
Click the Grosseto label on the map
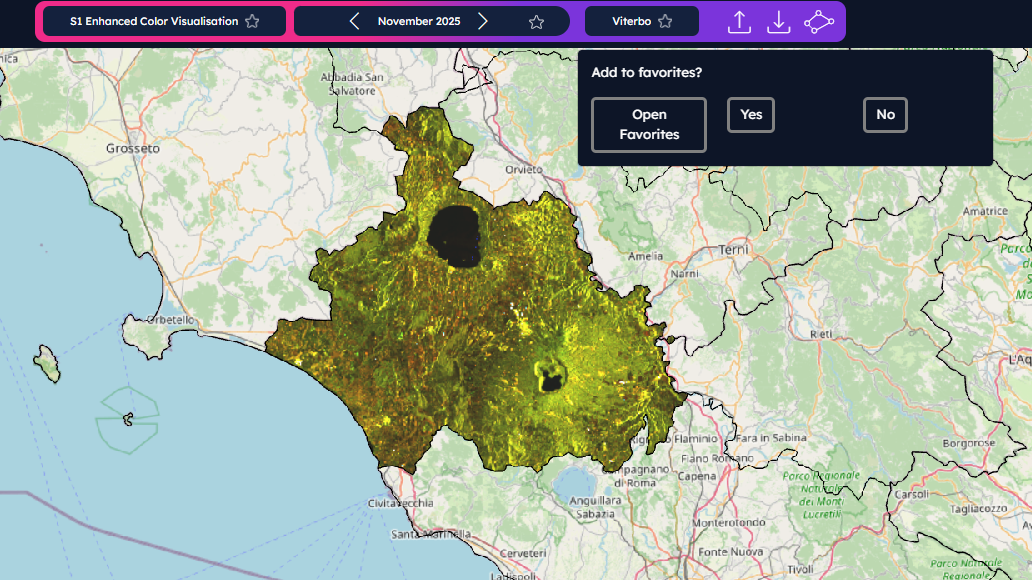pyautogui.click(x=132, y=148)
